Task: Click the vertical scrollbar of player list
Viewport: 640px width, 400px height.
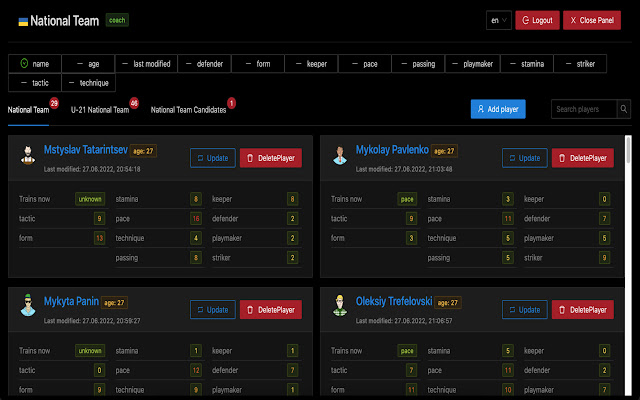Action: (x=628, y=265)
